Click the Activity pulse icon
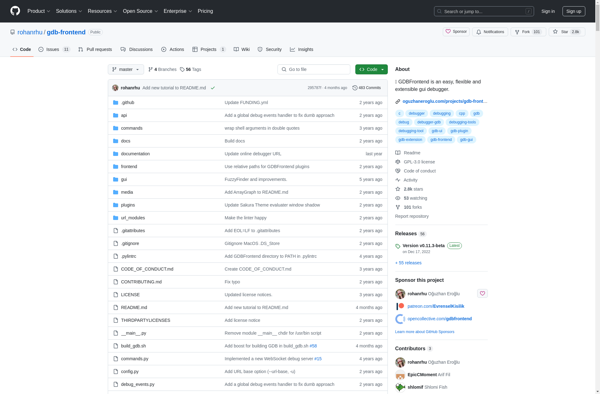The image size is (600, 394). coord(398,180)
